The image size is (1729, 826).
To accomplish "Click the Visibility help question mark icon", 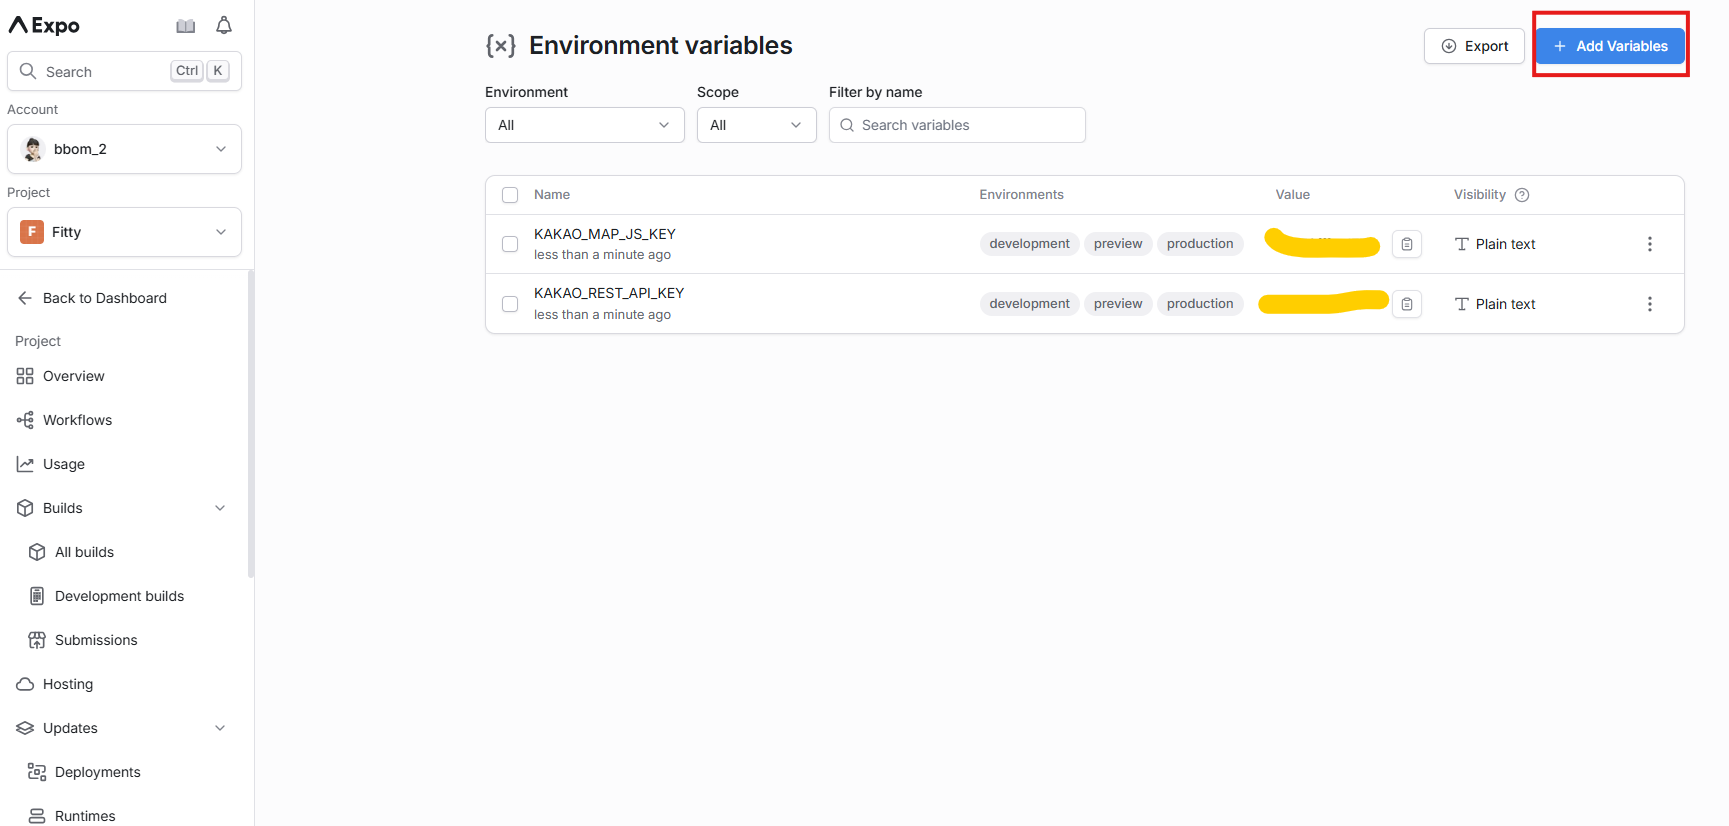I will [x=1522, y=195].
